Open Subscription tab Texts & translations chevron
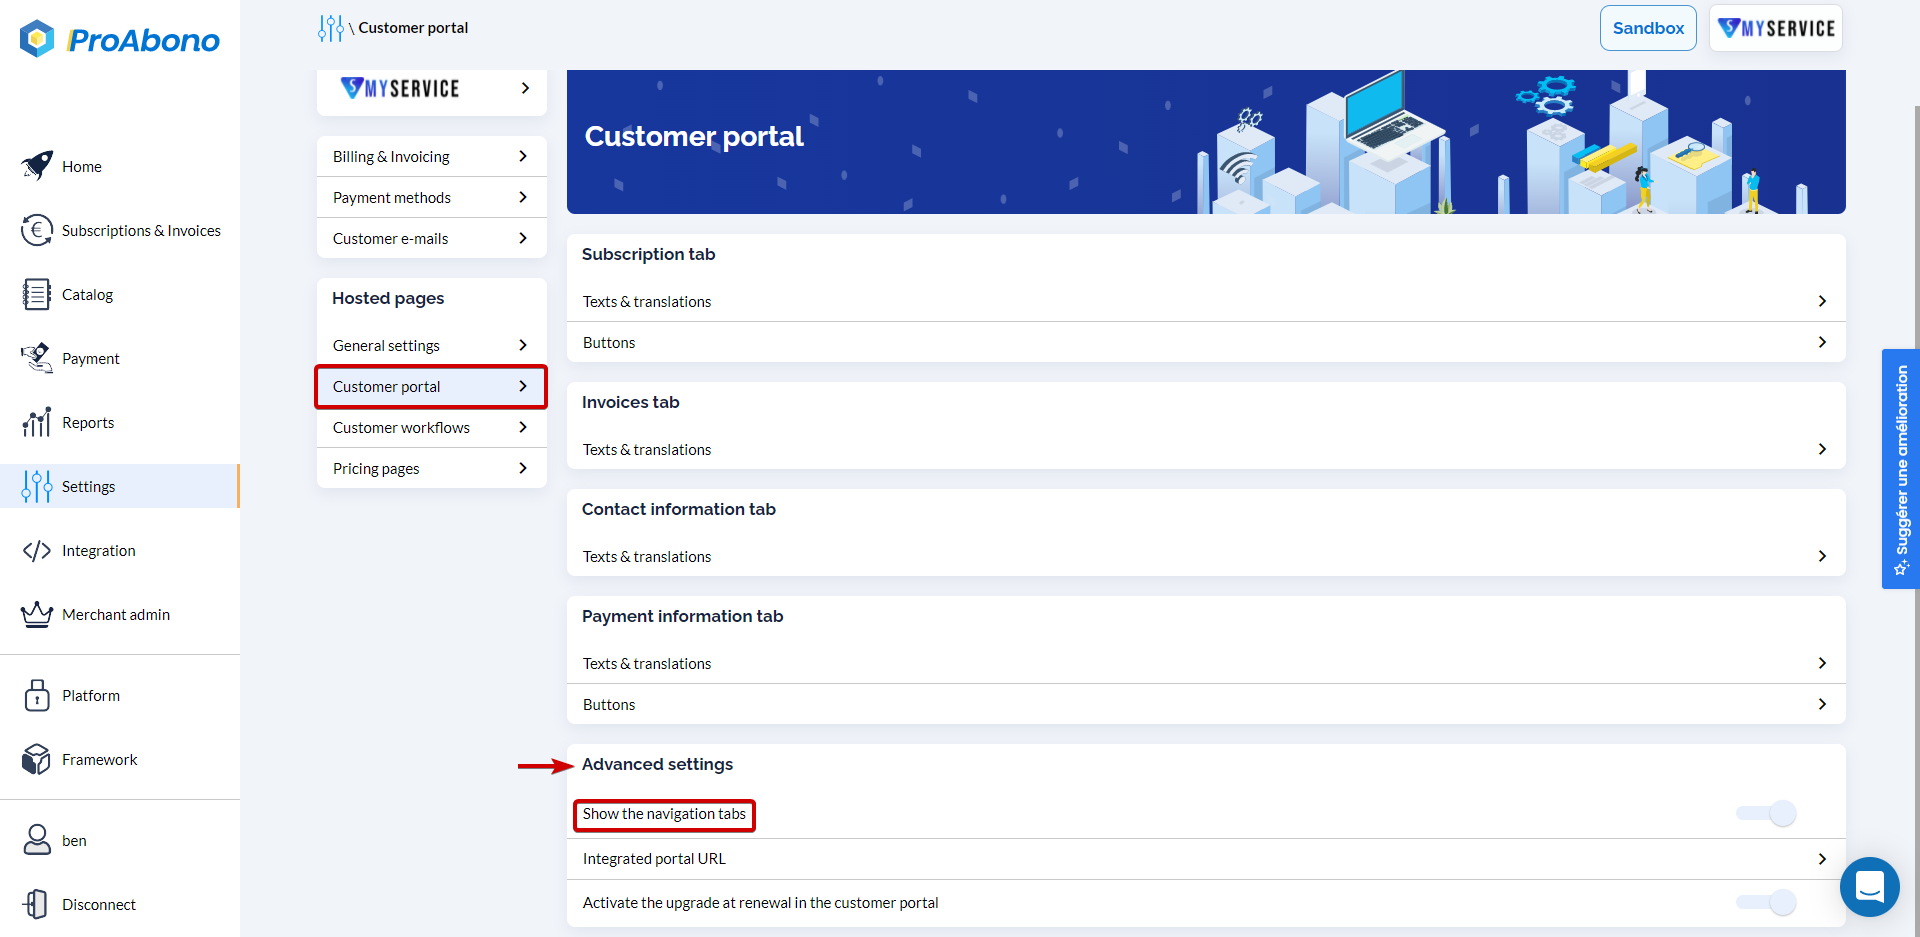Screen dimensions: 1920x937 pos(1822,301)
